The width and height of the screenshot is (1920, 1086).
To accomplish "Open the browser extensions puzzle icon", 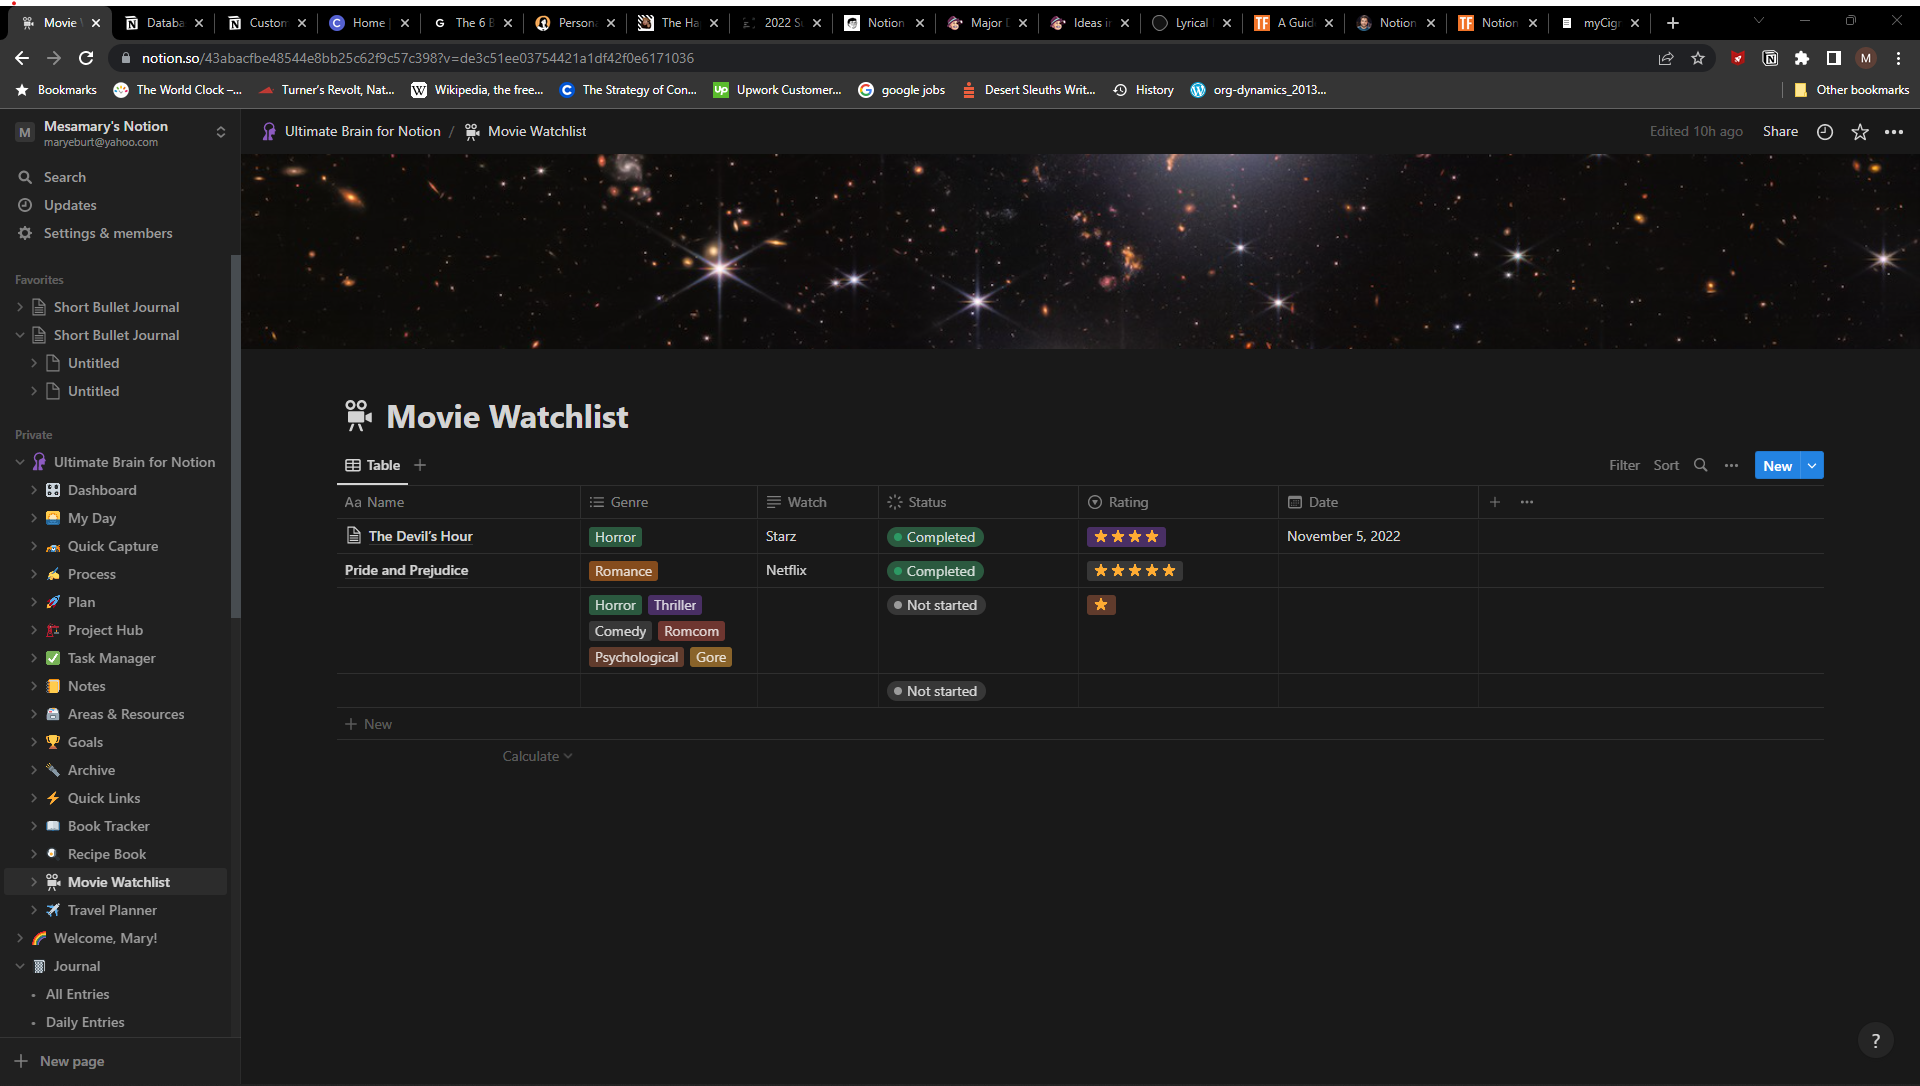I will point(1802,58).
